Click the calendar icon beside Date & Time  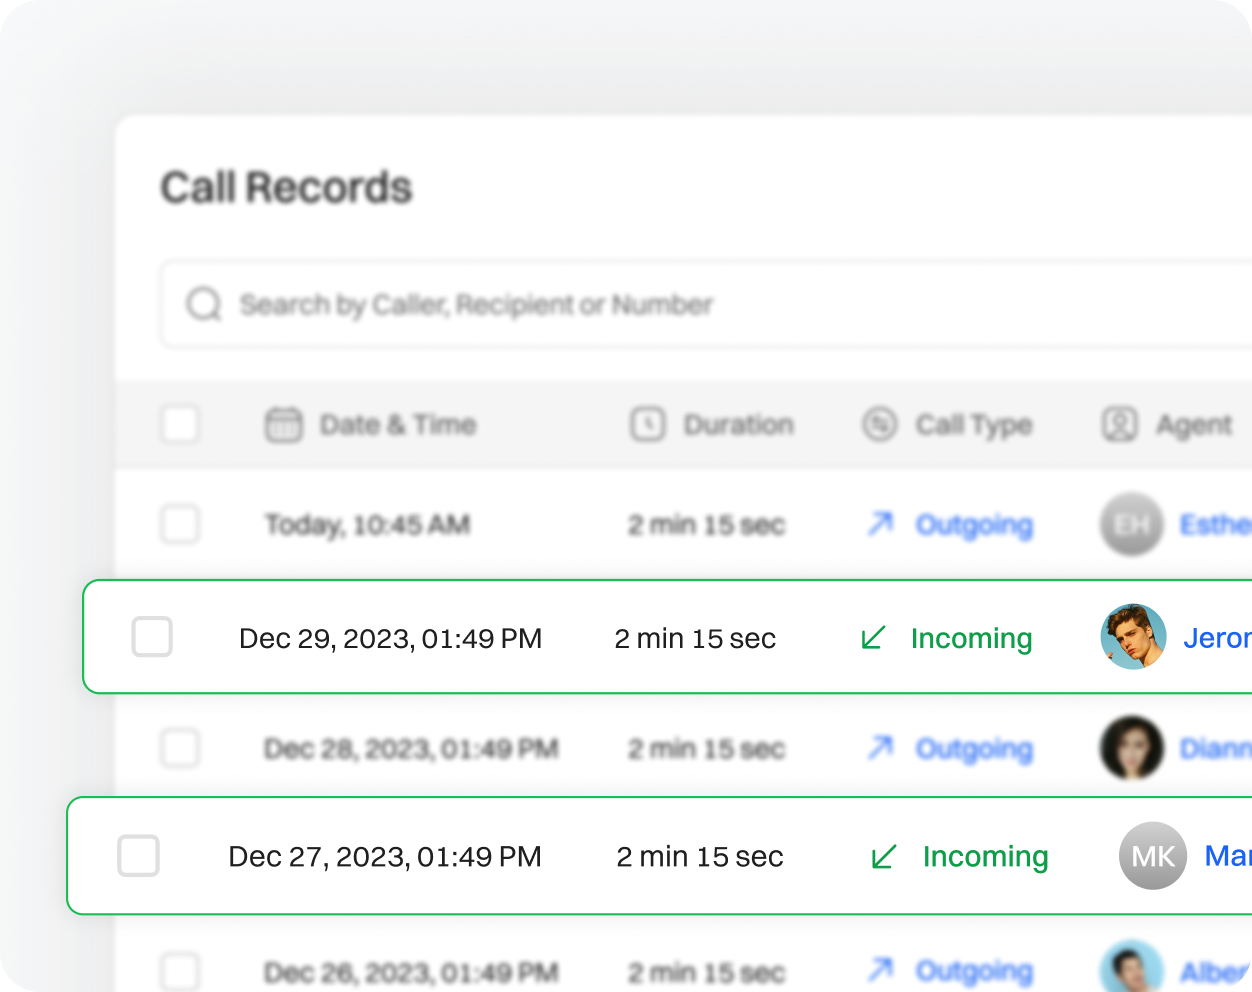tap(283, 425)
